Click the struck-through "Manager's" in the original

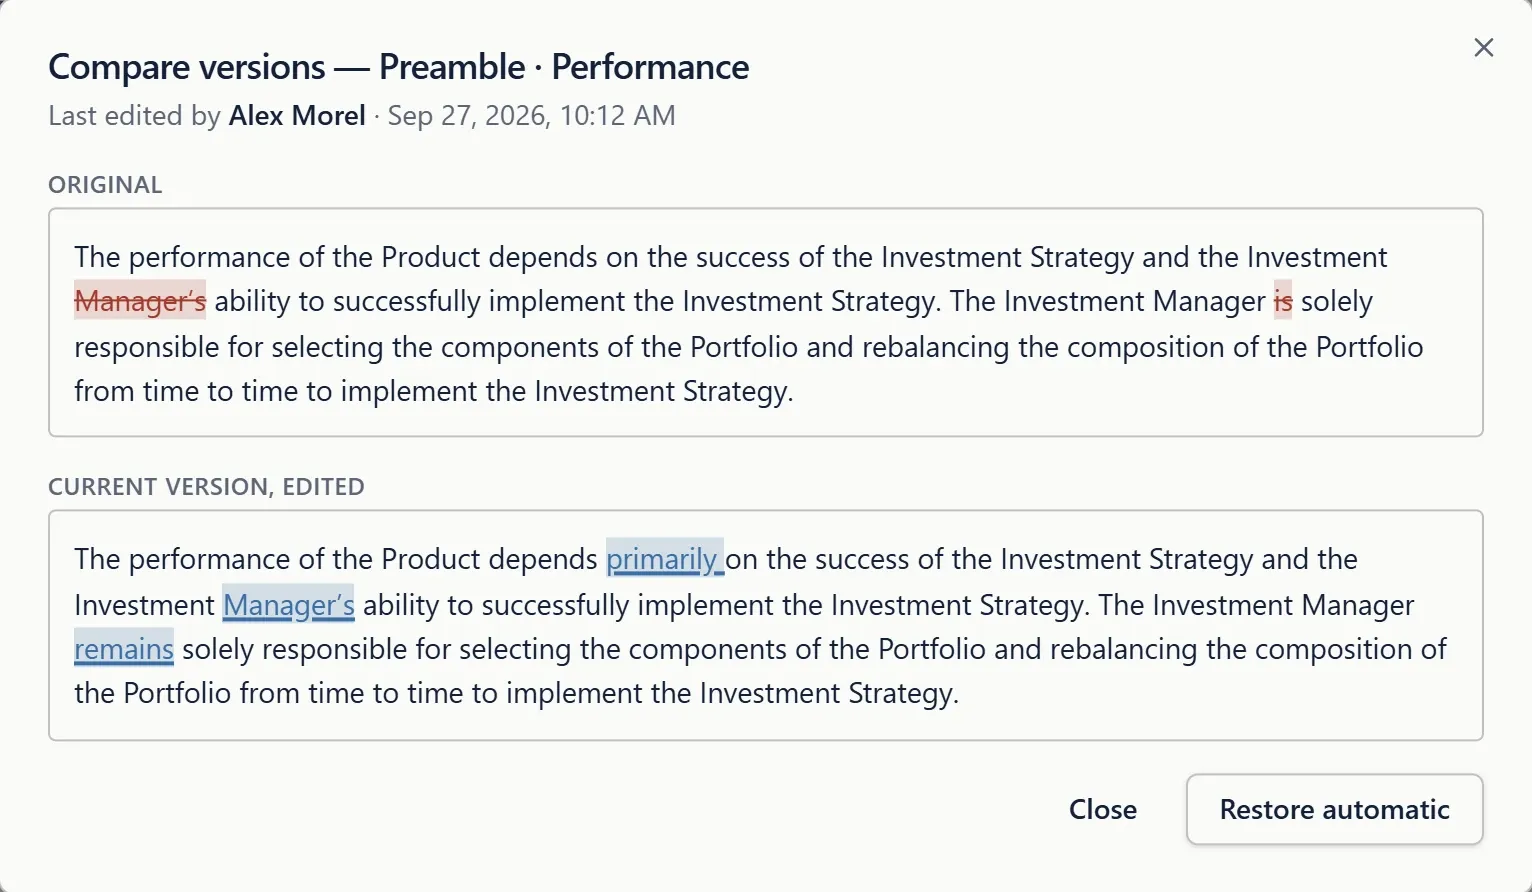coord(140,301)
